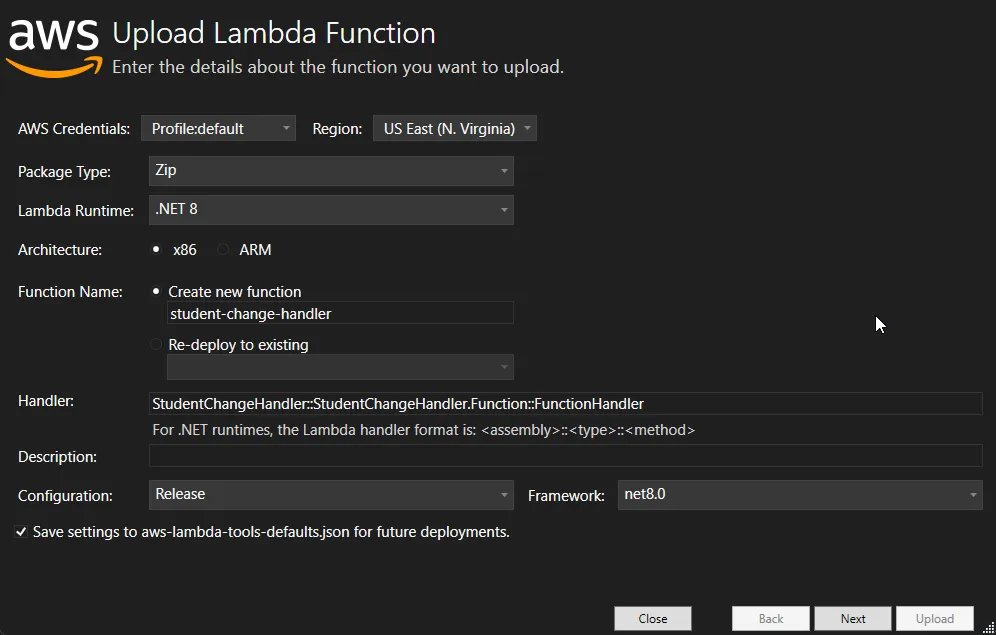Open the Lambda Runtime dropdown
996x635 pixels.
(x=330, y=210)
